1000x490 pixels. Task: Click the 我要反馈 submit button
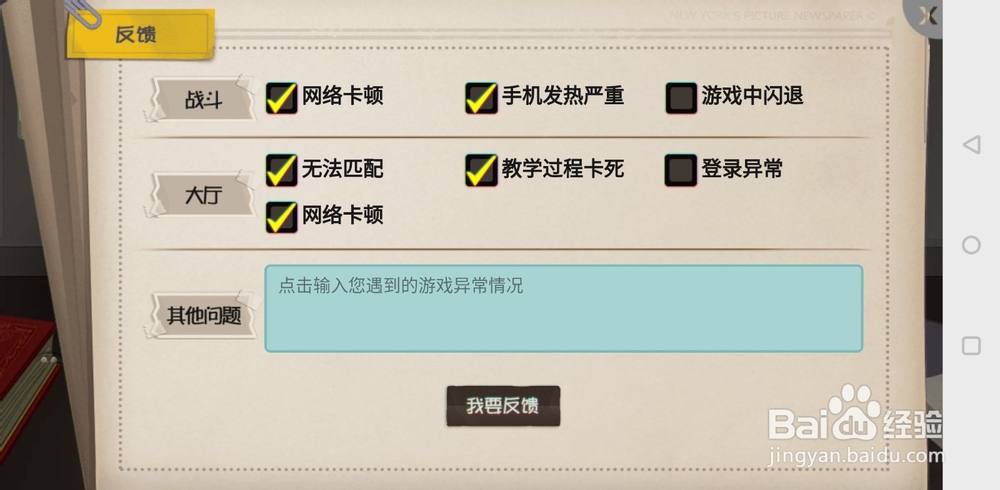503,406
